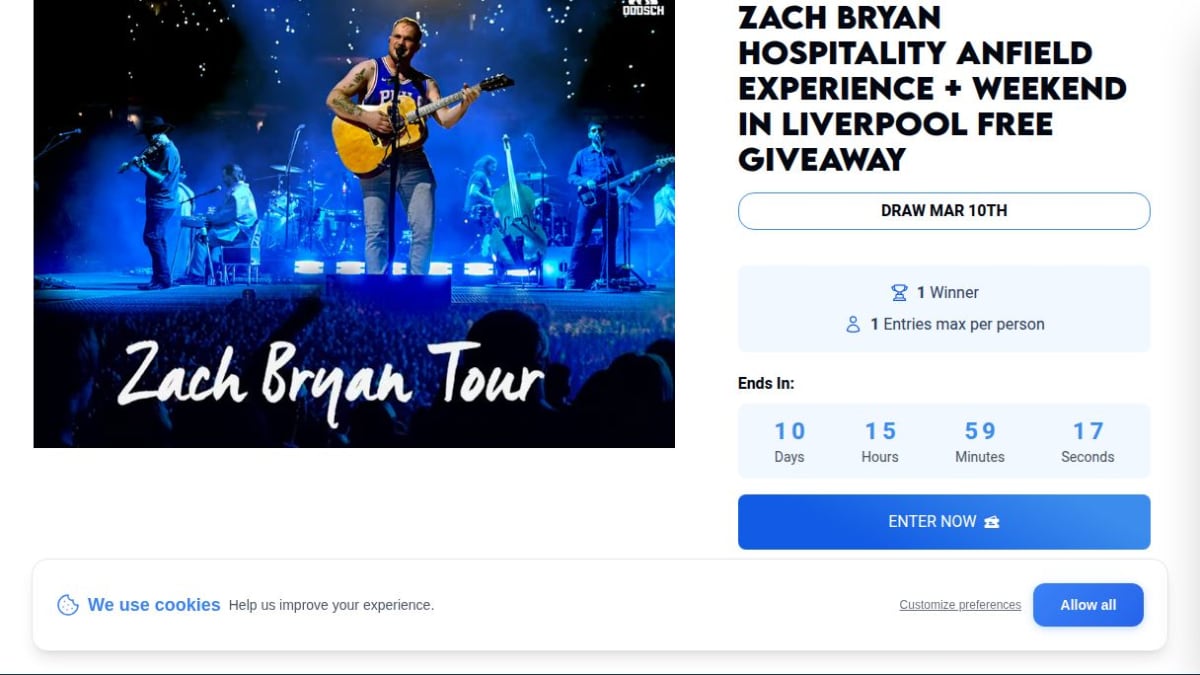Click the cookie icon in the banner
The image size is (1200, 675).
[68, 605]
